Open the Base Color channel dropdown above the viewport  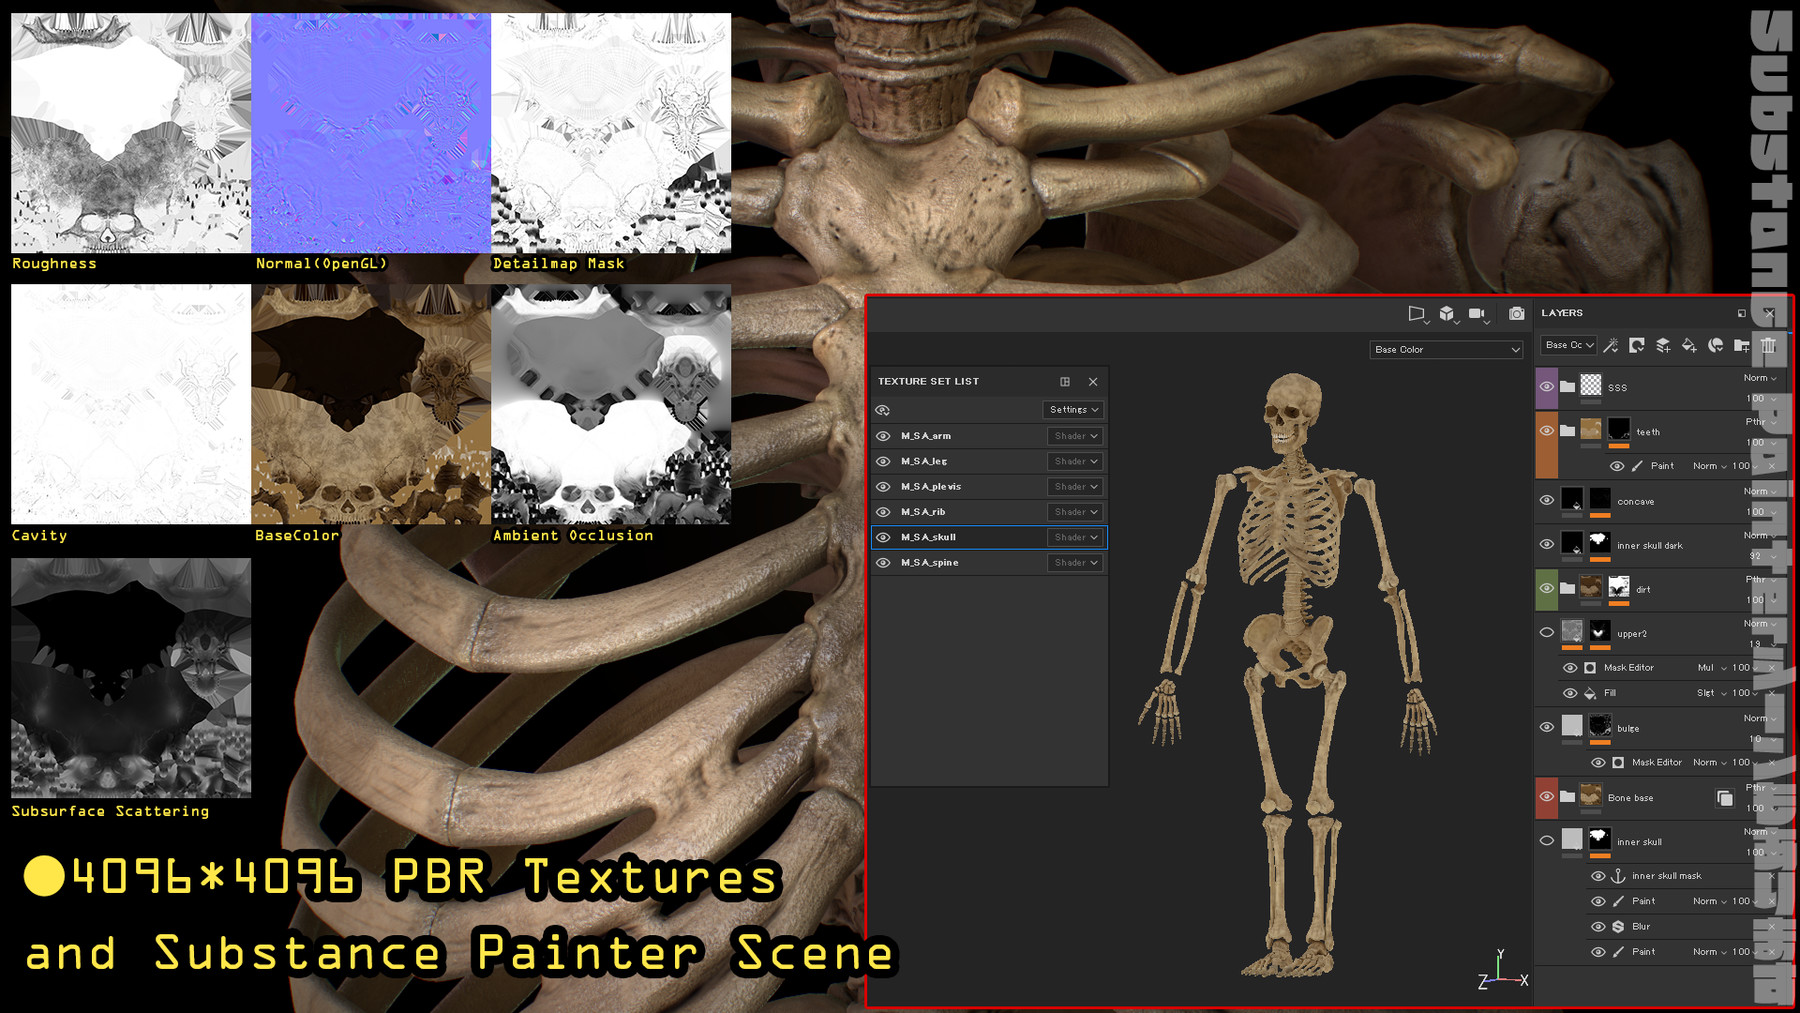tap(1445, 349)
